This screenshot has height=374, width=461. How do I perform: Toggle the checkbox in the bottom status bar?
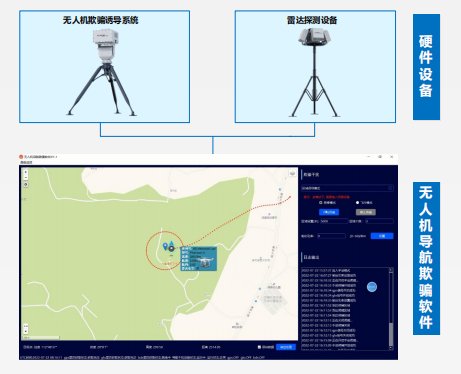[x=259, y=347]
